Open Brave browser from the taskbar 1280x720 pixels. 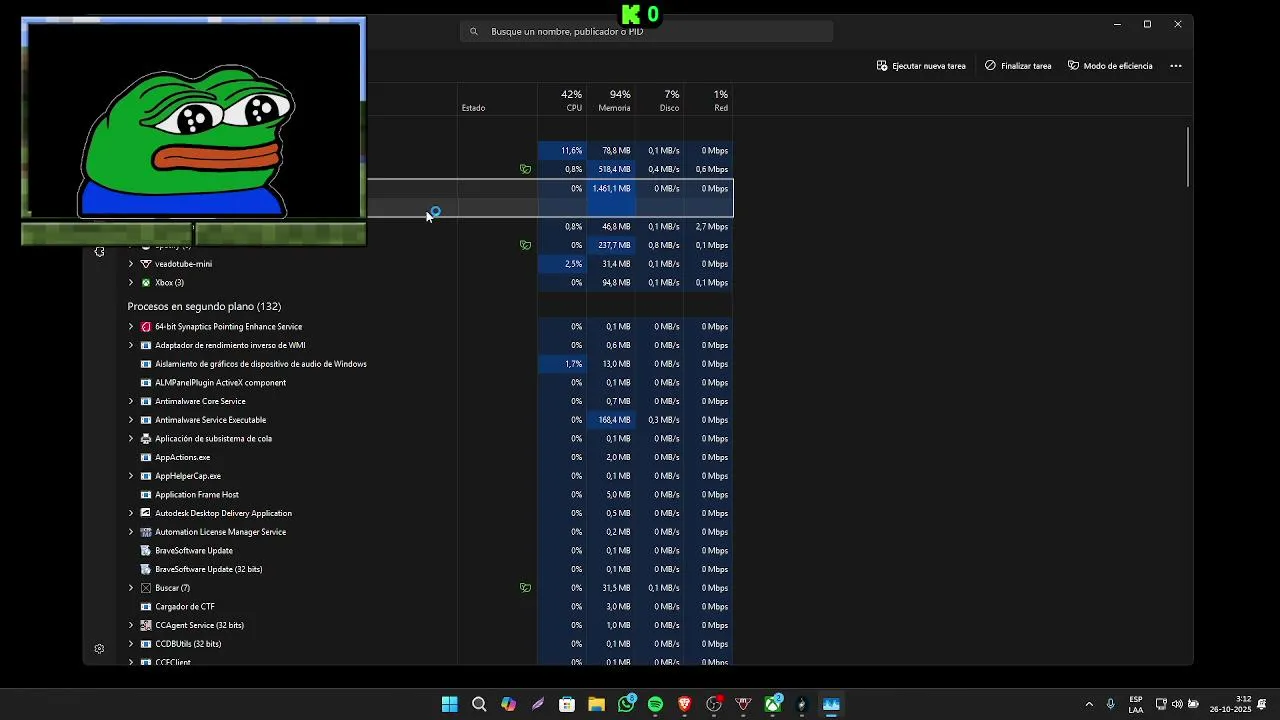pyautogui.click(x=684, y=704)
